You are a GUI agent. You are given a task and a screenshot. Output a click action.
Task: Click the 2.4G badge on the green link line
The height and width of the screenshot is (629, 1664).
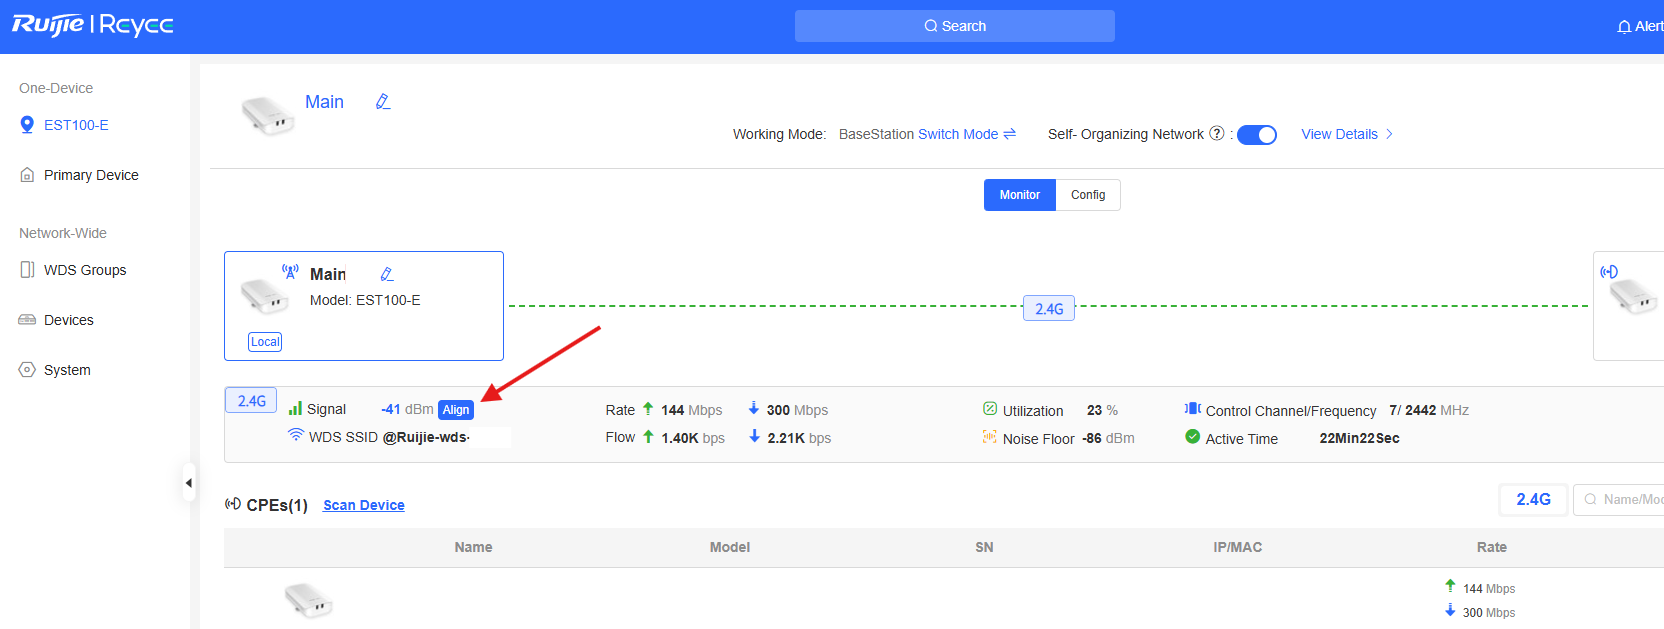pos(1048,309)
